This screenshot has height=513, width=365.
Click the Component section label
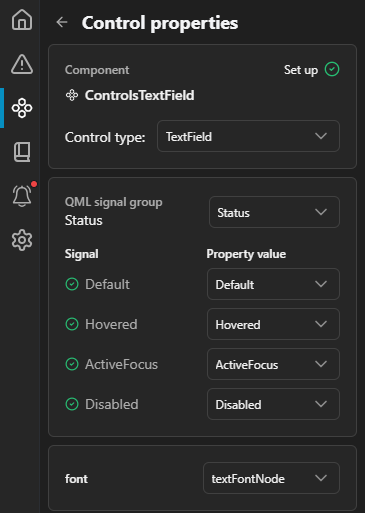point(97,70)
